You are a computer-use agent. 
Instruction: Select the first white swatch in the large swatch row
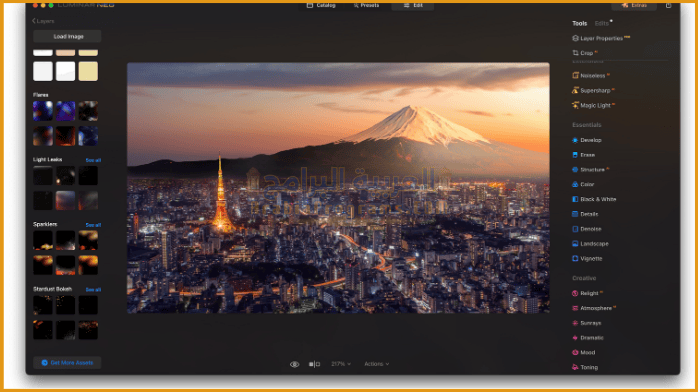pos(43,71)
